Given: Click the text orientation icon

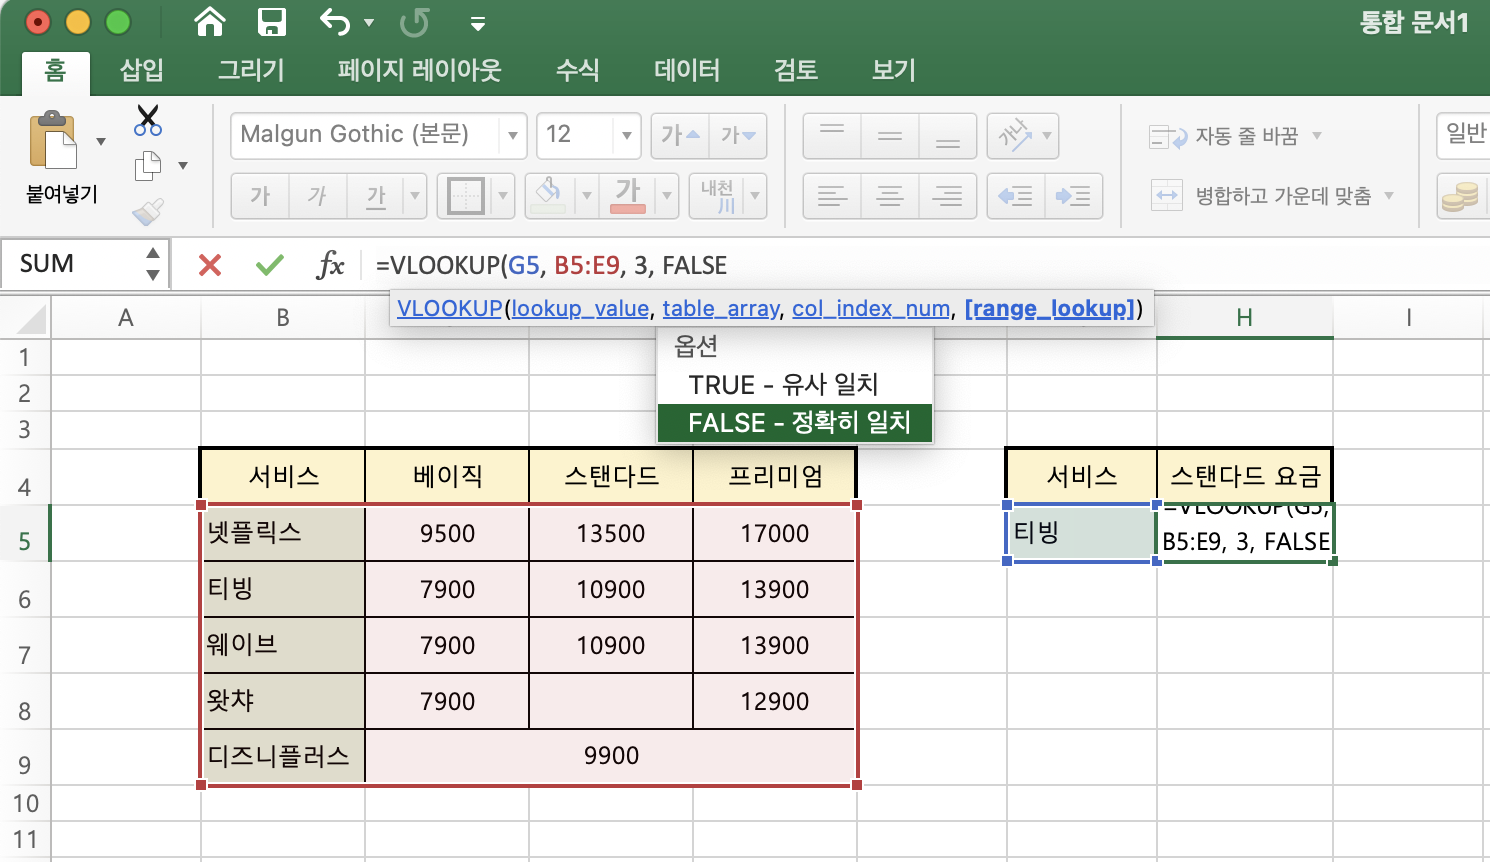Looking at the screenshot, I should pyautogui.click(x=1014, y=135).
